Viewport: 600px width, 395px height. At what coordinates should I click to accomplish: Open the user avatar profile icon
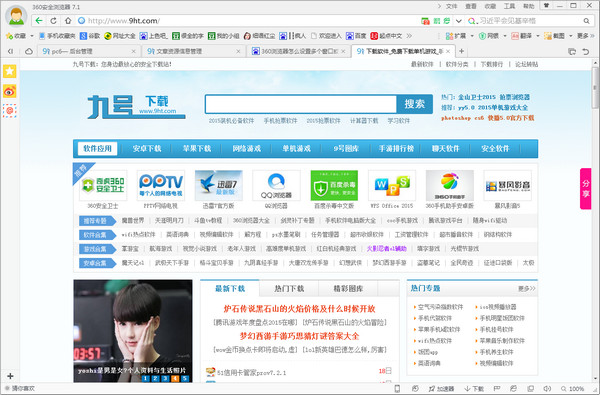click(16, 16)
